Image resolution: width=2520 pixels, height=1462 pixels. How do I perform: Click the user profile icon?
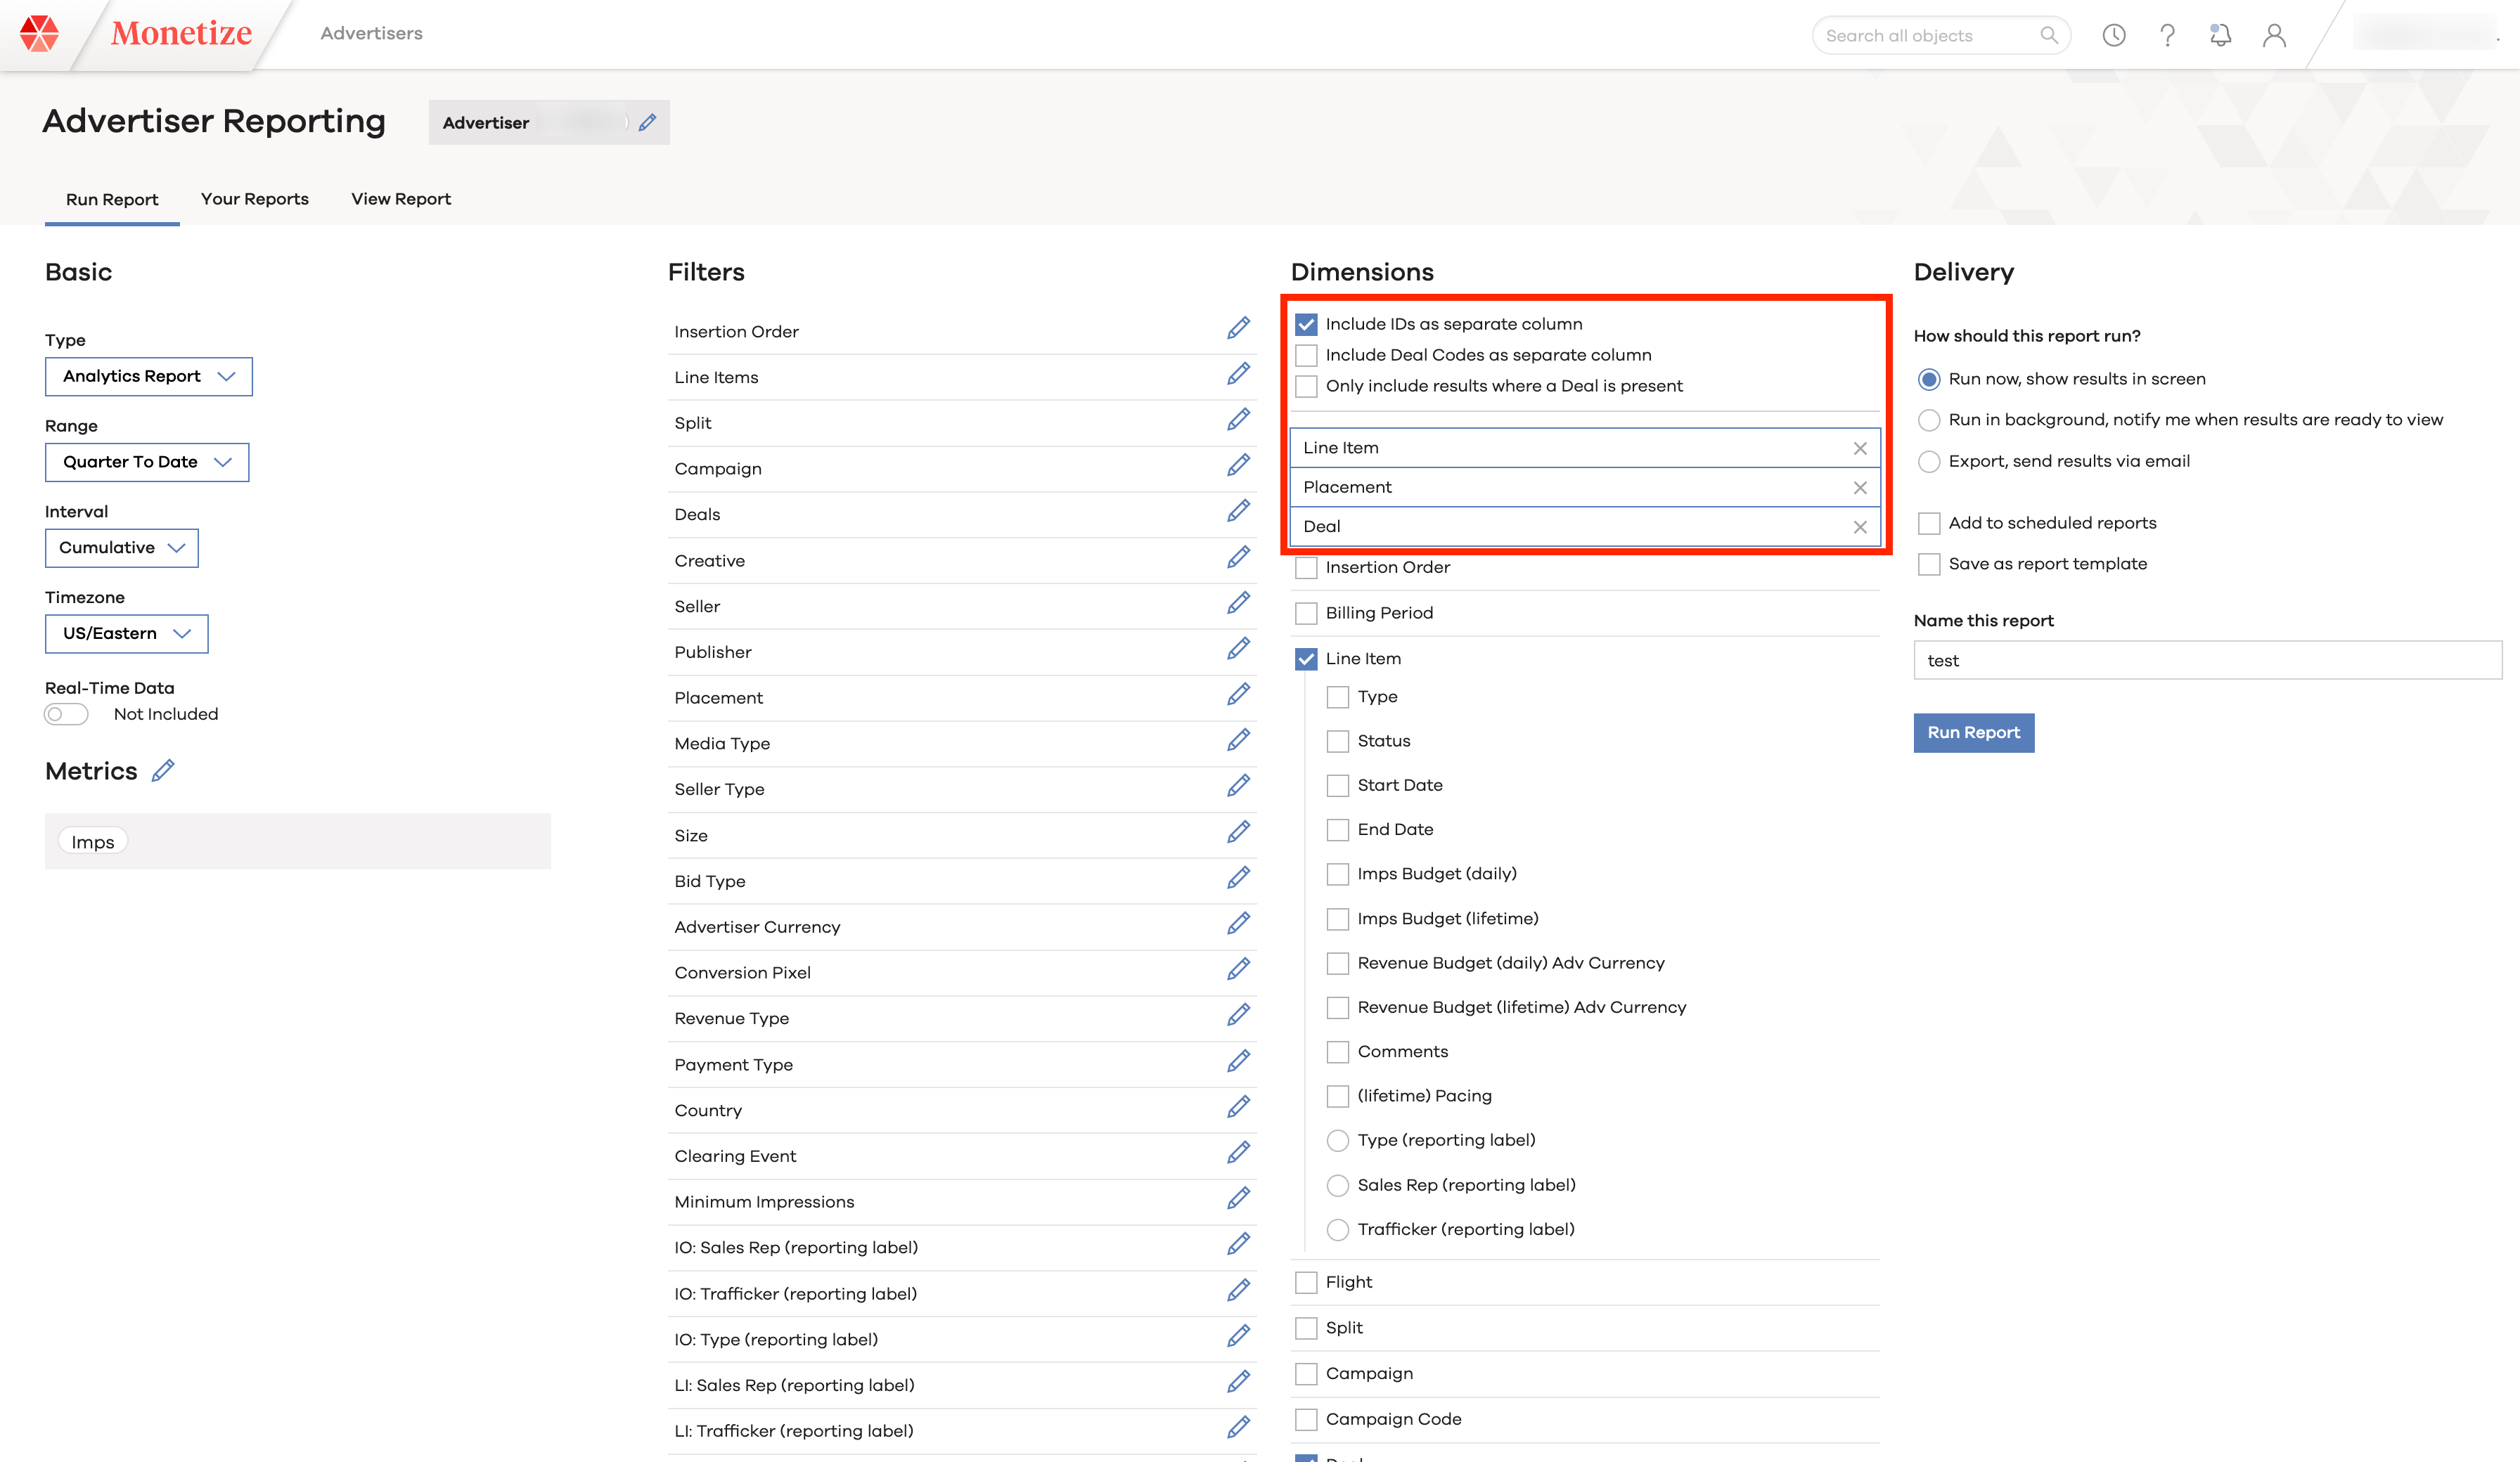click(2274, 35)
